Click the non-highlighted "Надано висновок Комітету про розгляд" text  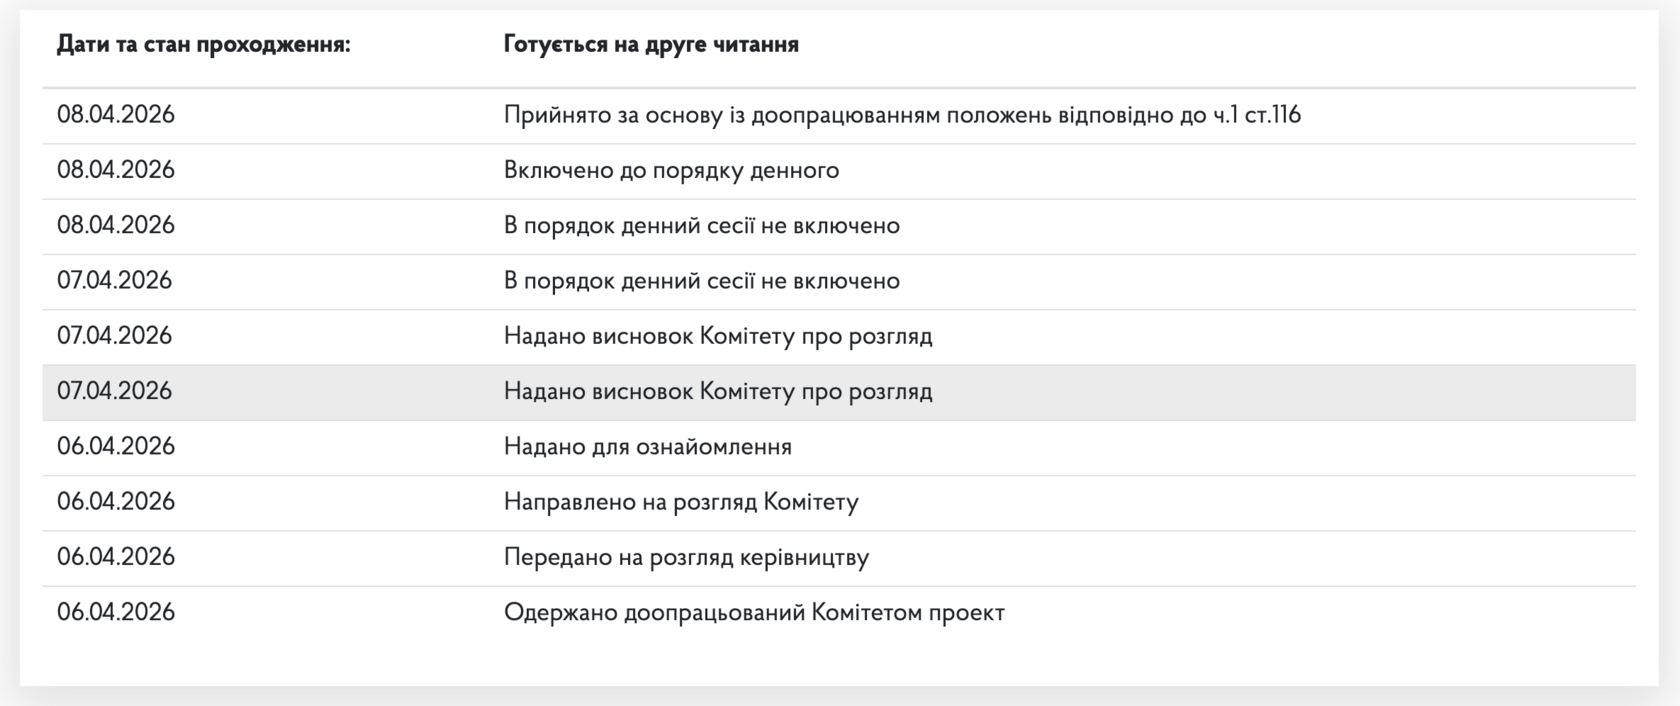point(718,336)
